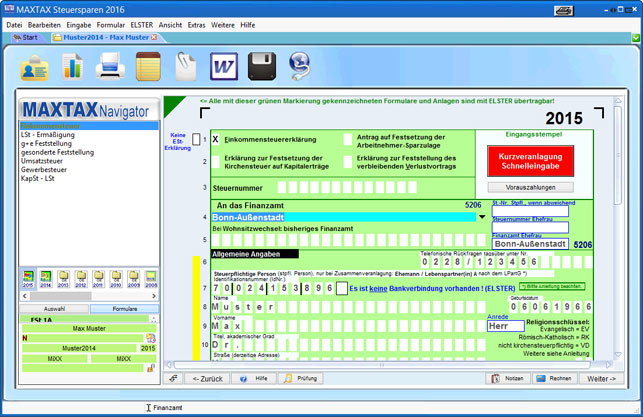Open the bar chart toolbar icon
Screen dimensions: 643x417
(x=72, y=66)
